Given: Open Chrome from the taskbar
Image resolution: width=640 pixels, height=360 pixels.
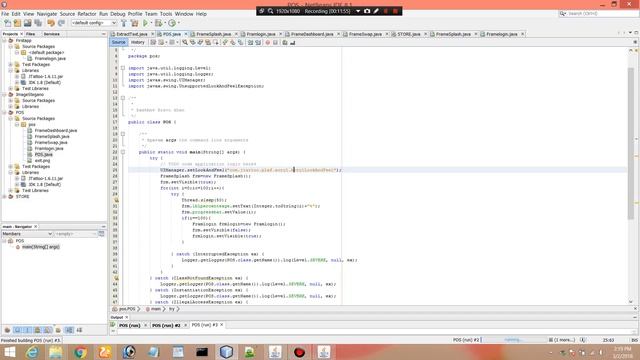Looking at the screenshot, I should pyautogui.click(x=80, y=352).
